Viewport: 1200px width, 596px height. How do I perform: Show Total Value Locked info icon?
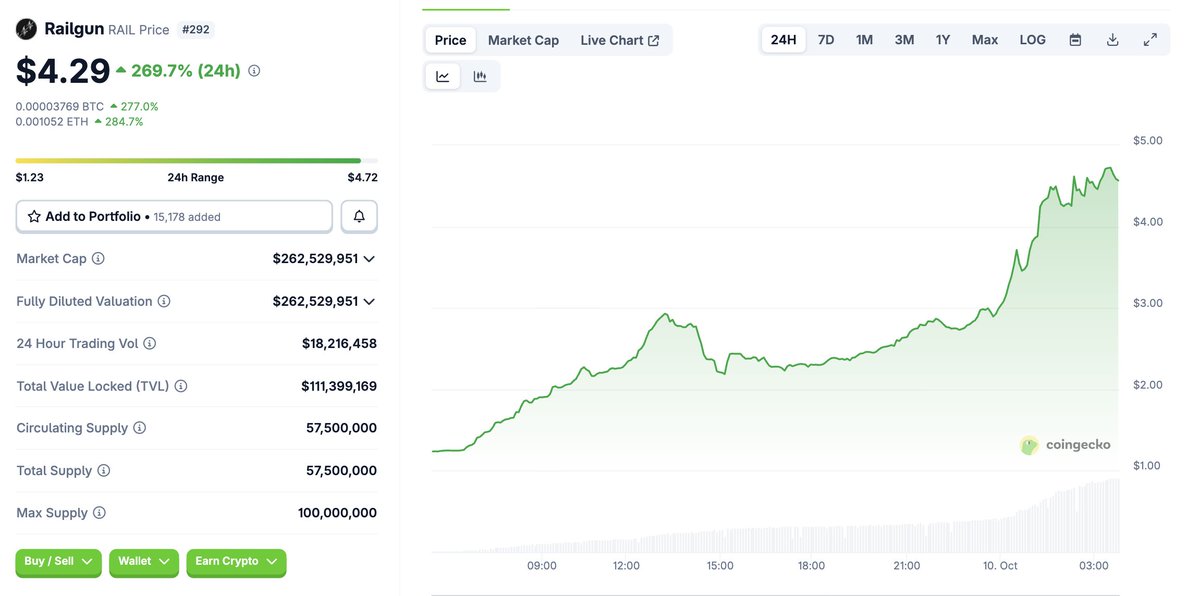click(181, 386)
